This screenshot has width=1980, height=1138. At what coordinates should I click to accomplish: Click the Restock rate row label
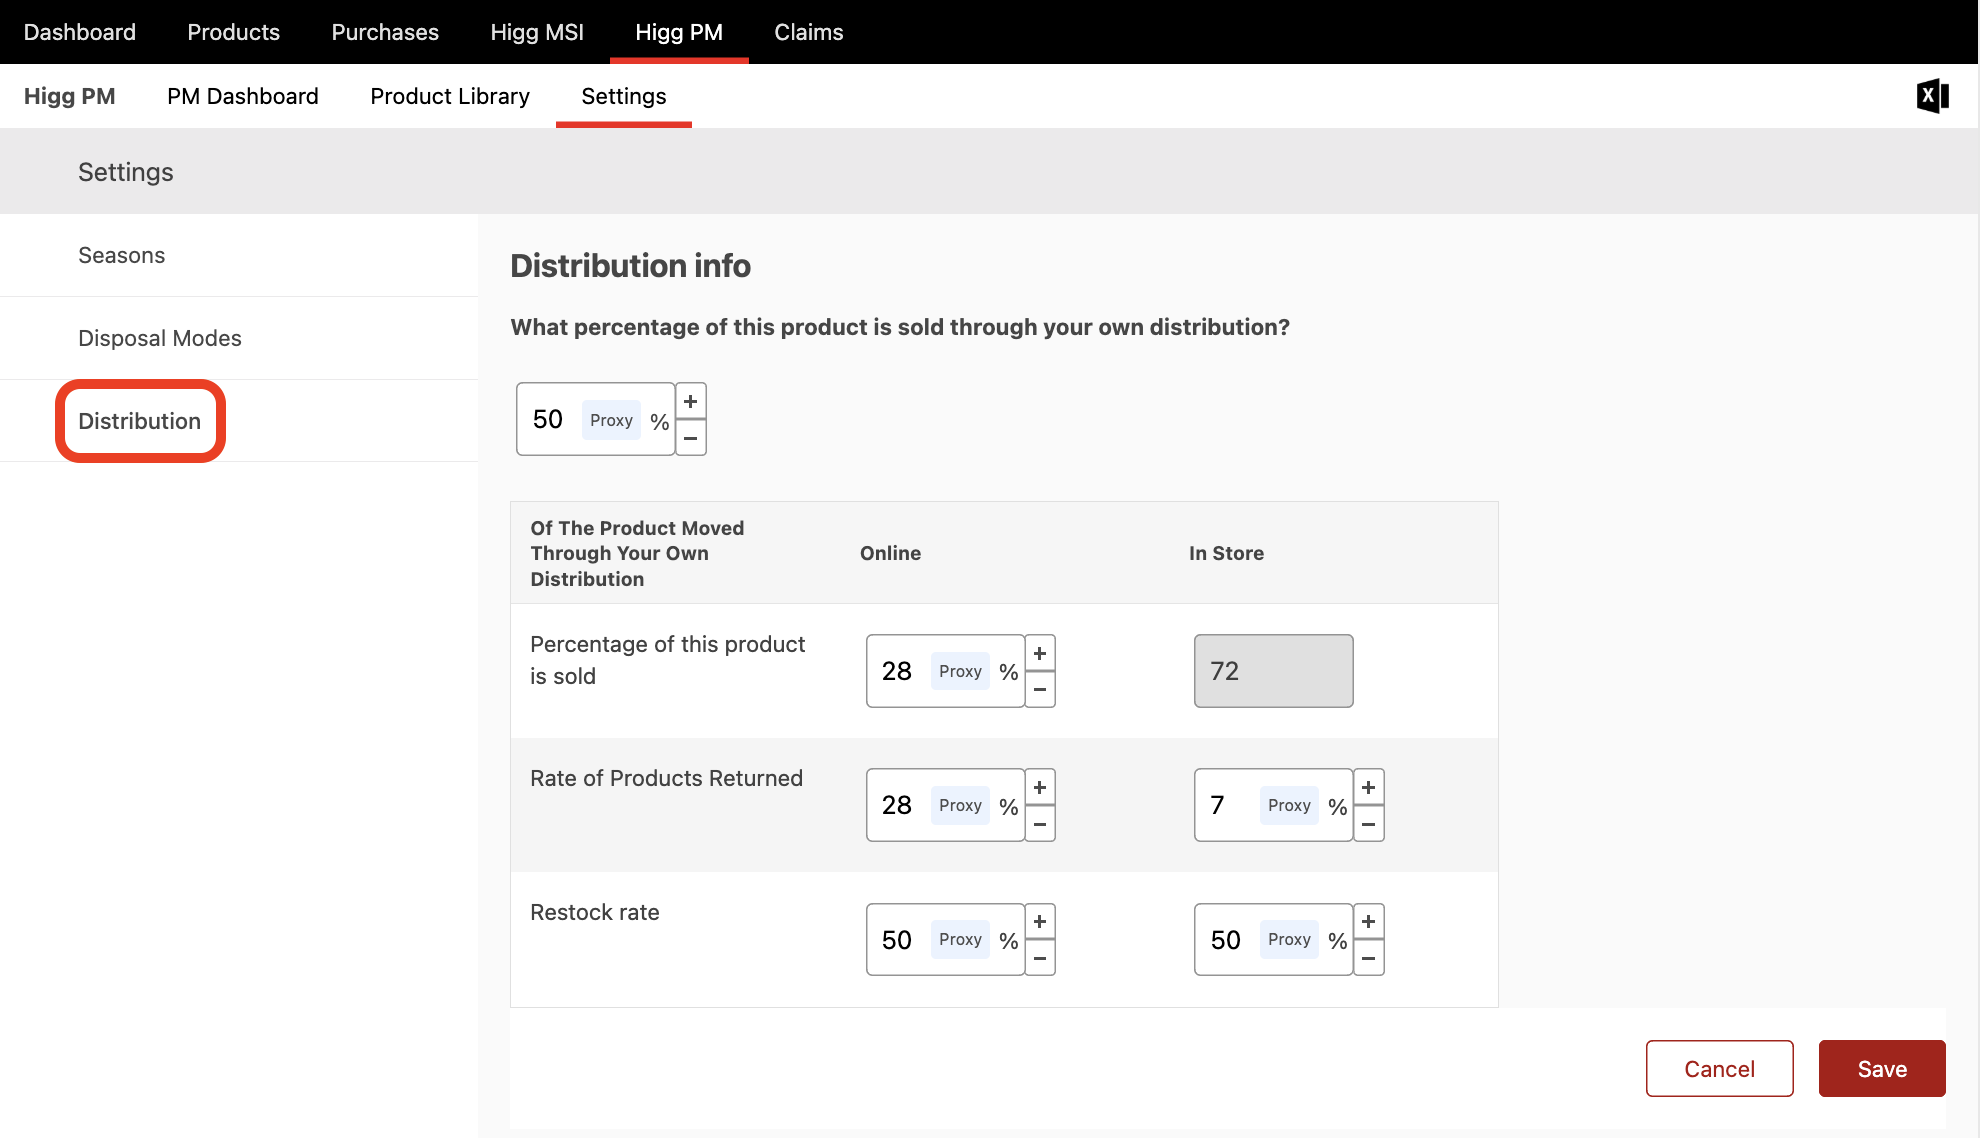pyautogui.click(x=595, y=912)
